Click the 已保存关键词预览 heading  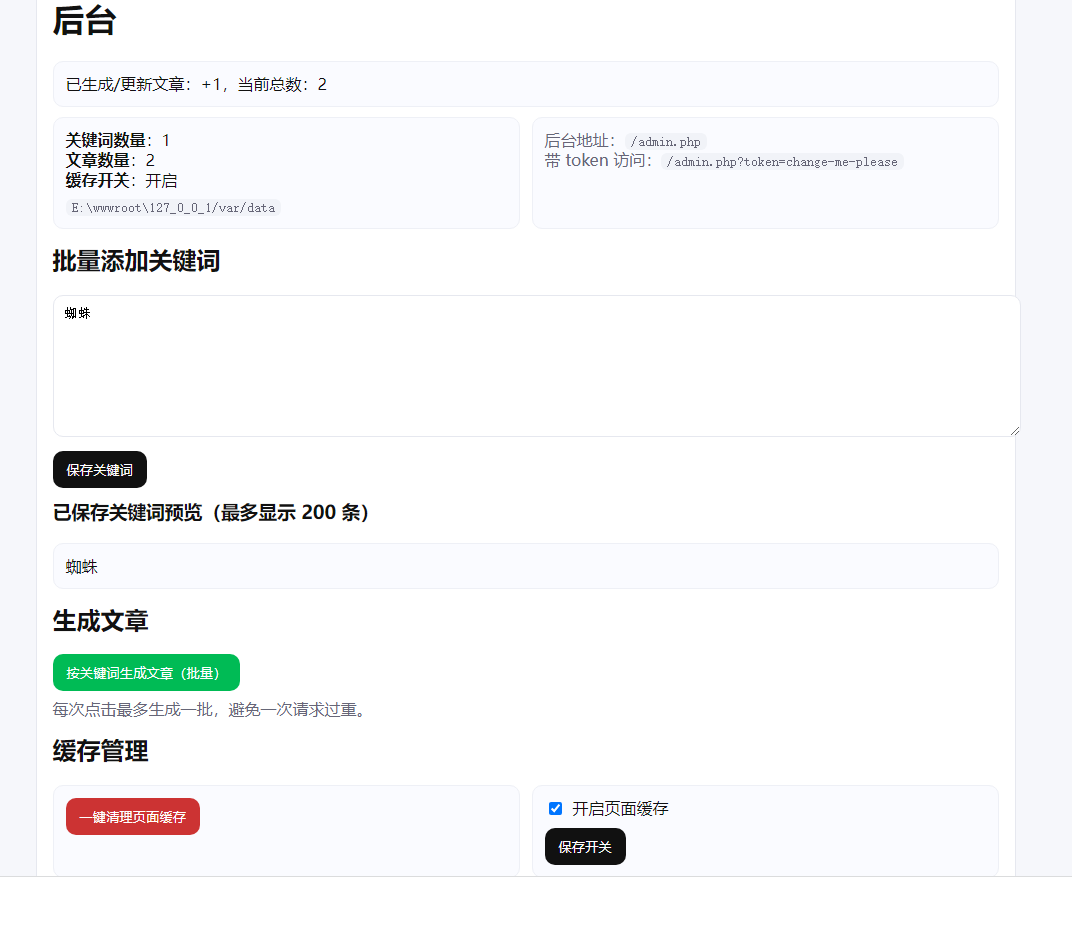tap(214, 513)
